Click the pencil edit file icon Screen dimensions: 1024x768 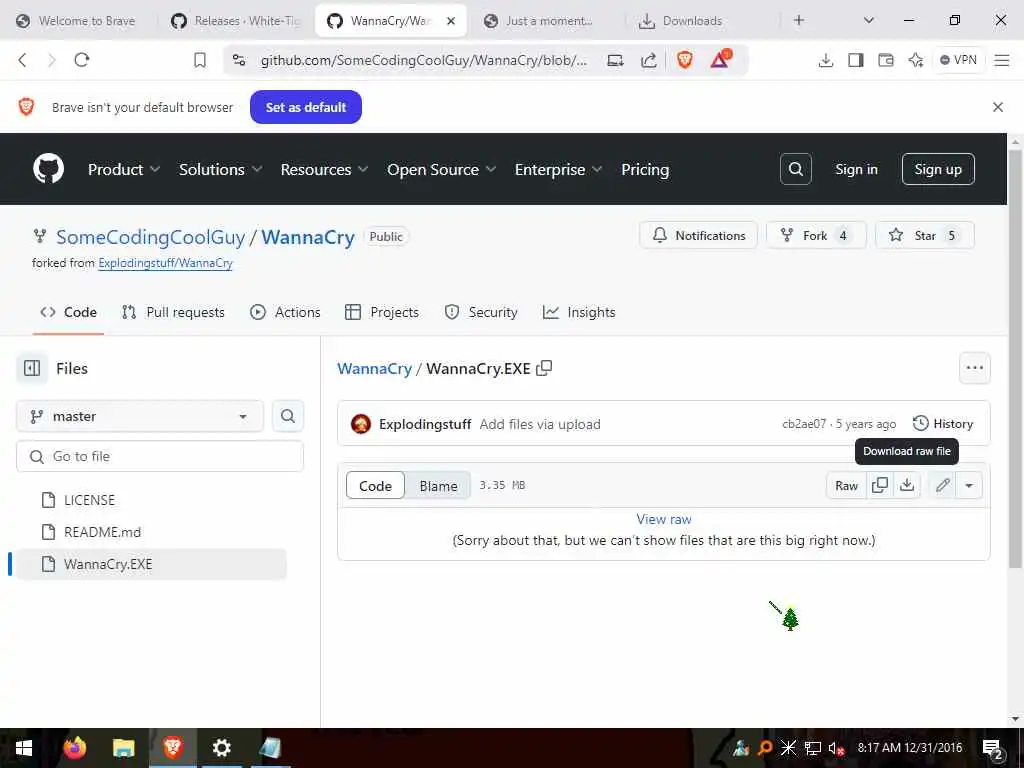pyautogui.click(x=942, y=485)
